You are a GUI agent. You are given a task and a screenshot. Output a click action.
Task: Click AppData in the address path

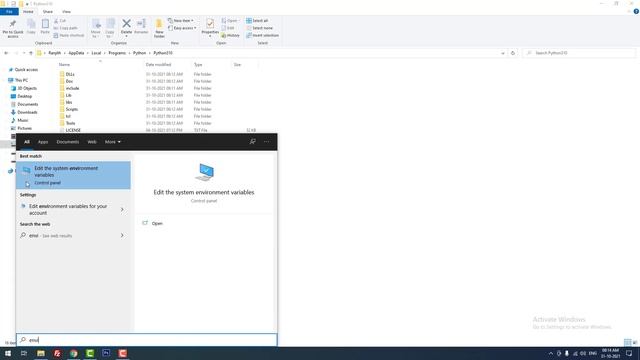coord(76,53)
